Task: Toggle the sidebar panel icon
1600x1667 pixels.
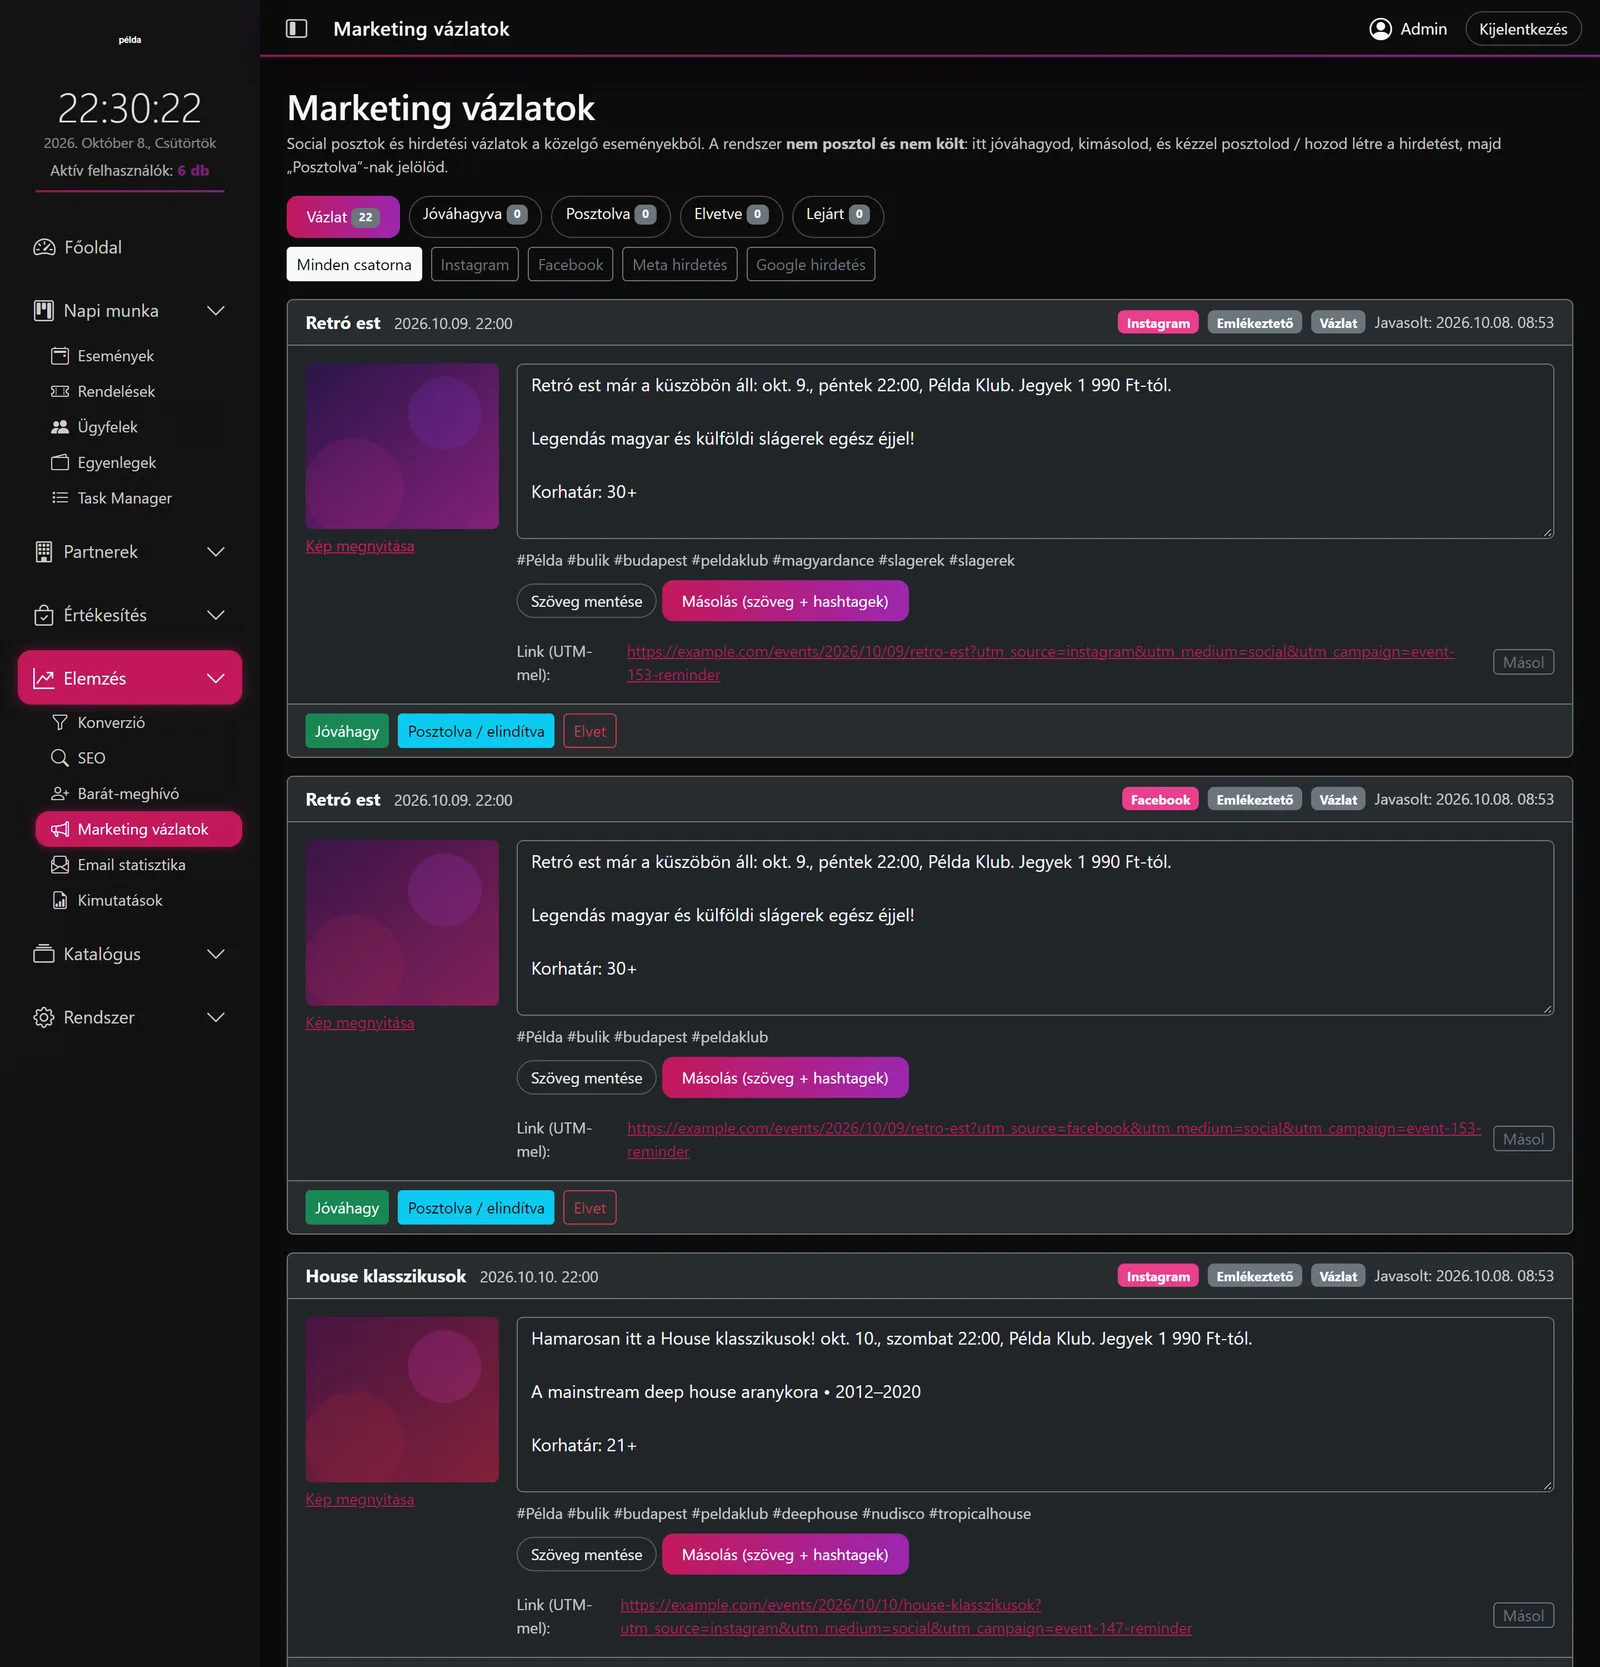Action: (296, 29)
